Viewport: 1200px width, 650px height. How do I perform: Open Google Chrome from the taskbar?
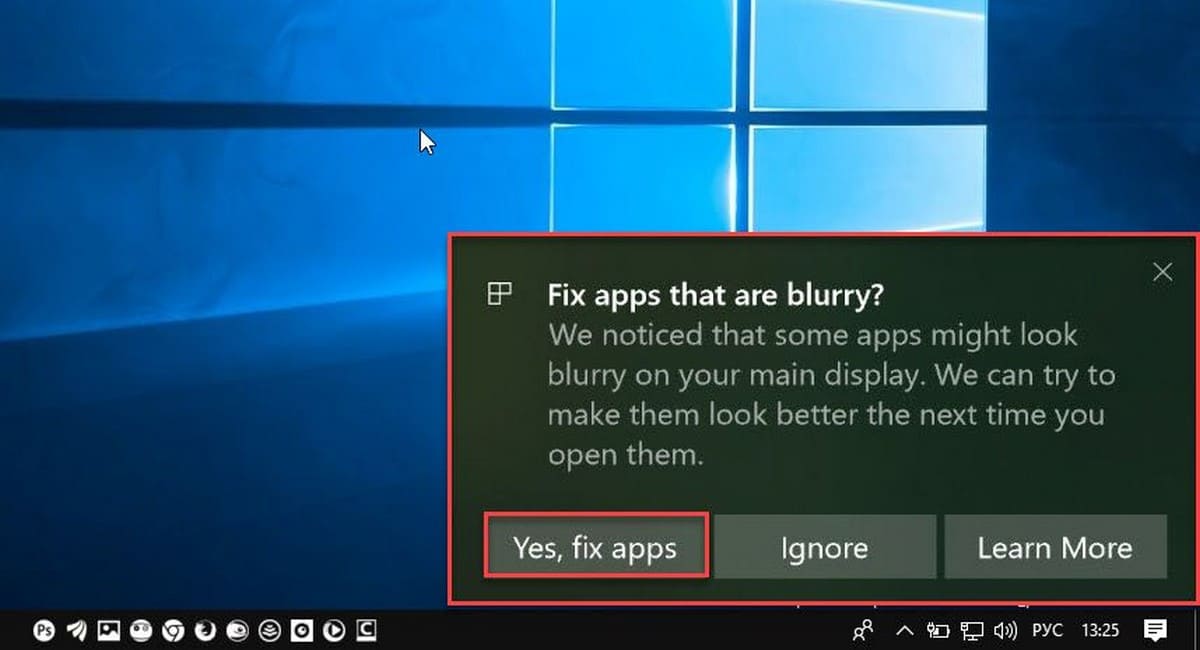click(x=173, y=630)
